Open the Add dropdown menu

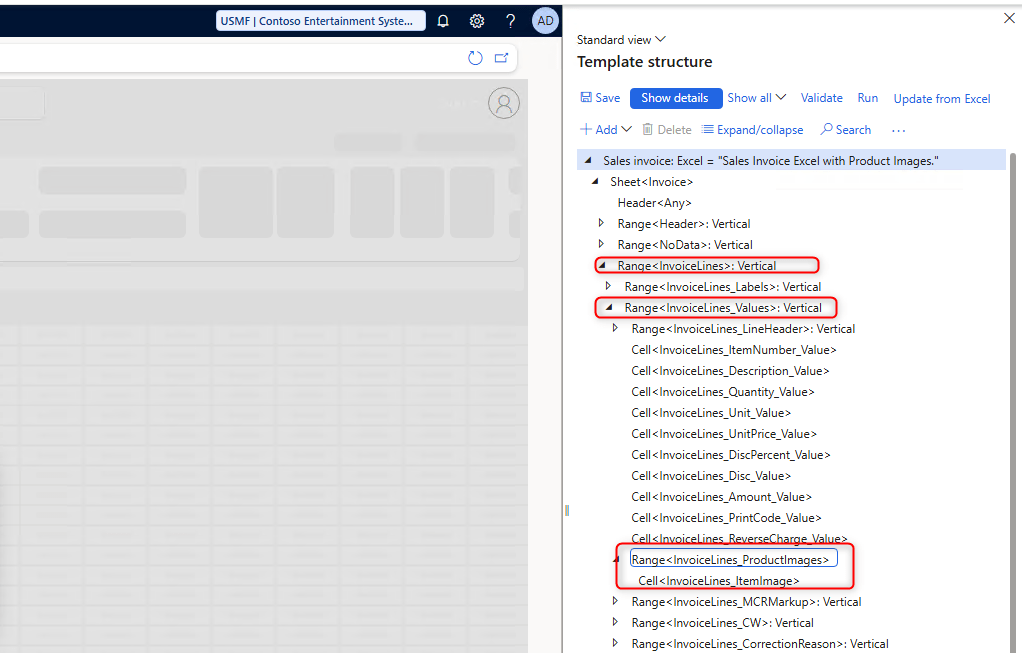tap(606, 130)
